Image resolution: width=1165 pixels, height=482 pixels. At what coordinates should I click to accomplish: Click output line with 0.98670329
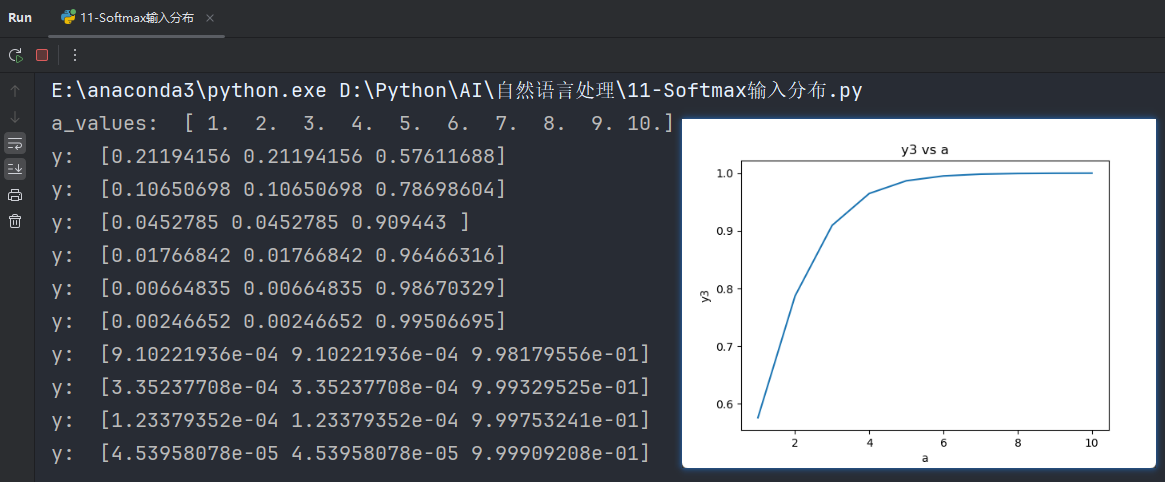point(278,288)
